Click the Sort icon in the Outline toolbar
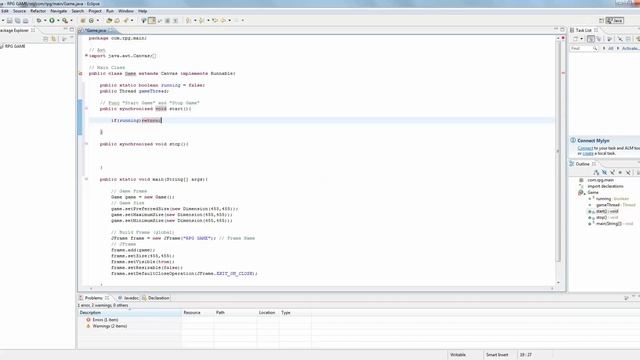Viewport: 640px width, 360px height. click(x=596, y=173)
